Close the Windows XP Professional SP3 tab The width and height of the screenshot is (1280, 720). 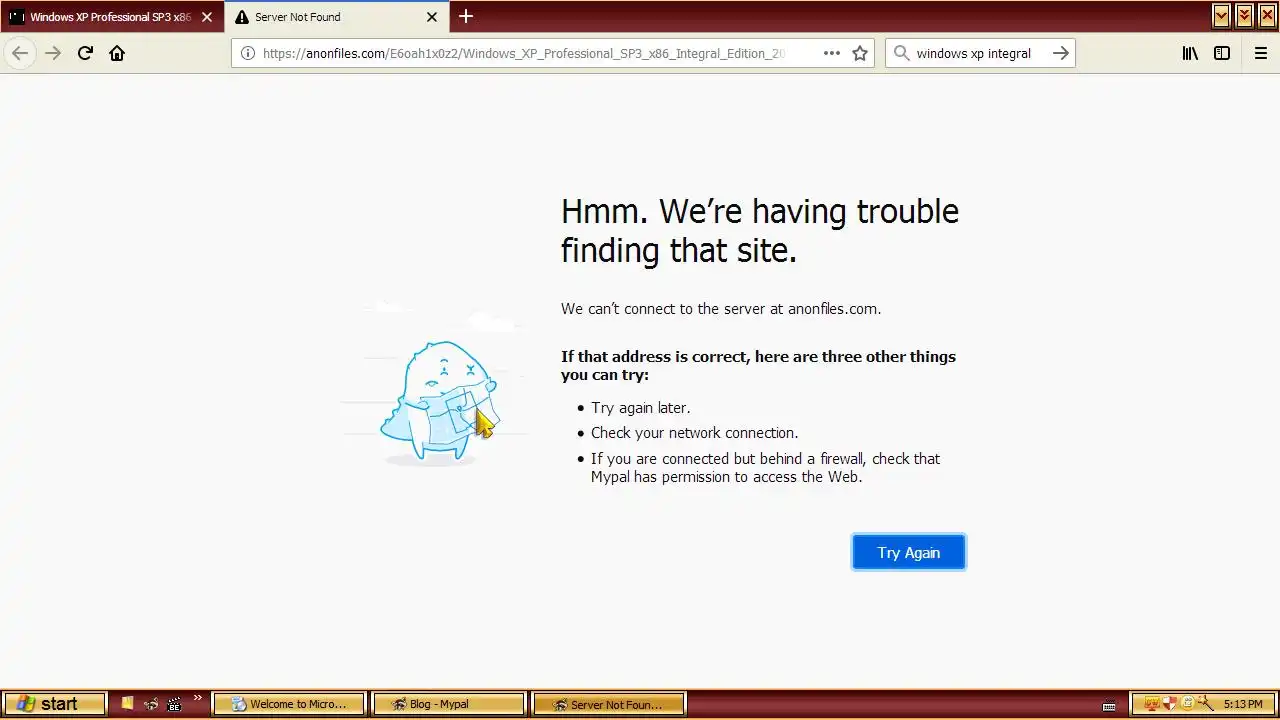coord(207,17)
